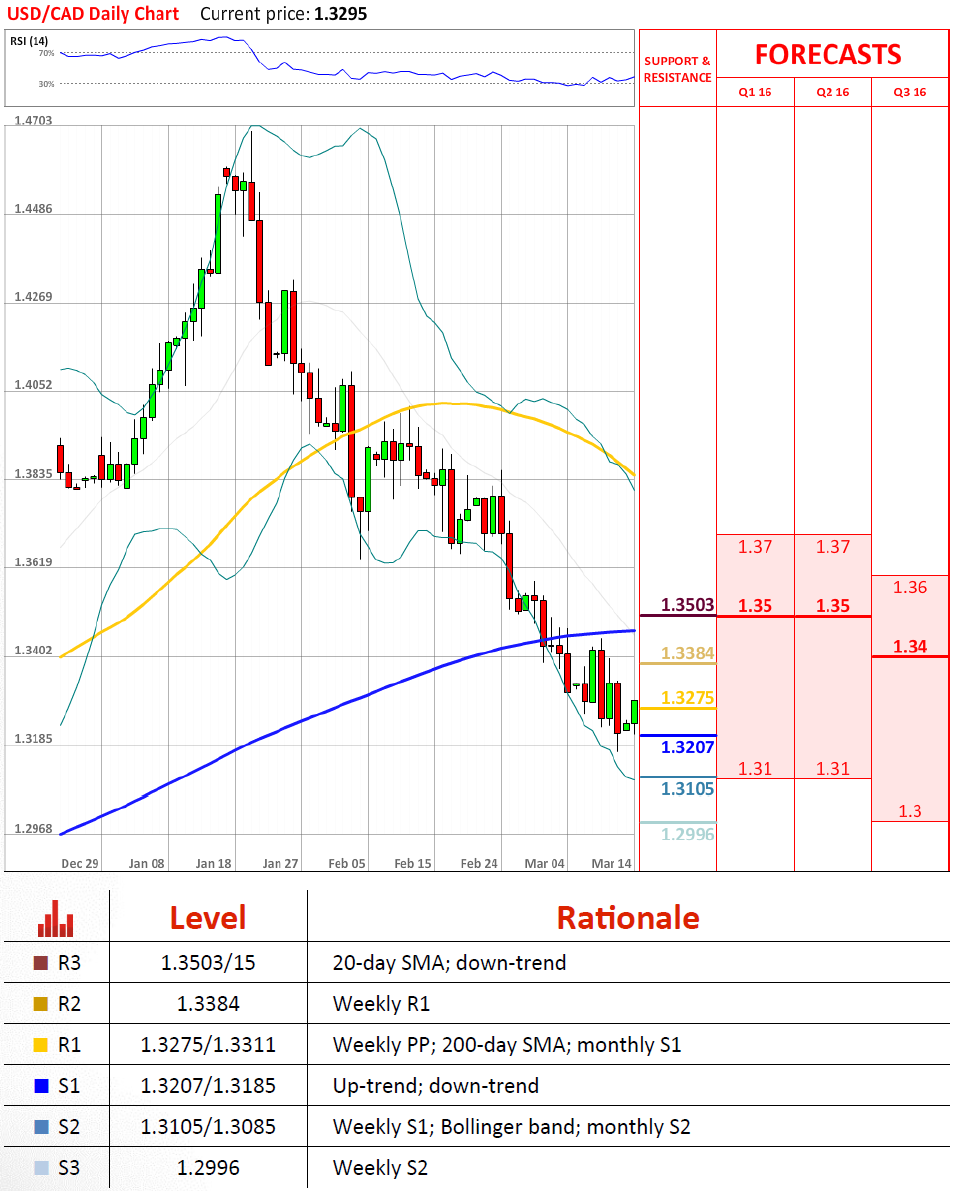Click the 1.3275/1.3311 level cell

coord(208,1045)
